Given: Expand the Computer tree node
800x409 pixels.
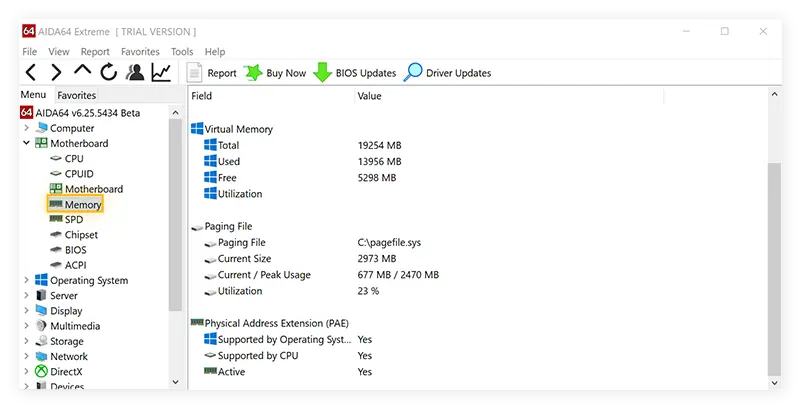Looking at the screenshot, I should [x=27, y=128].
